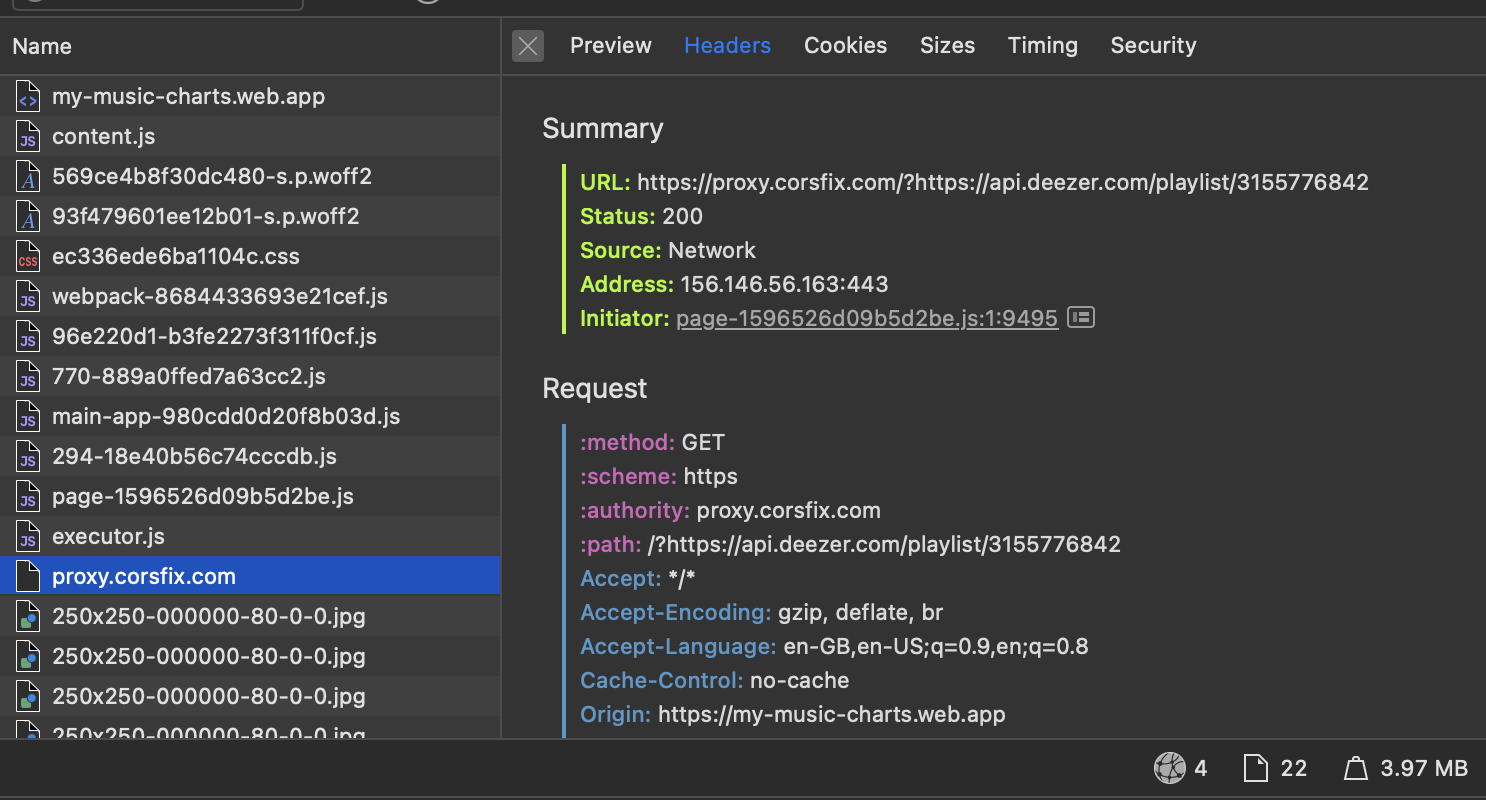
Task: Click the :authority proxy.corsfix.com header
Action: (x=730, y=511)
